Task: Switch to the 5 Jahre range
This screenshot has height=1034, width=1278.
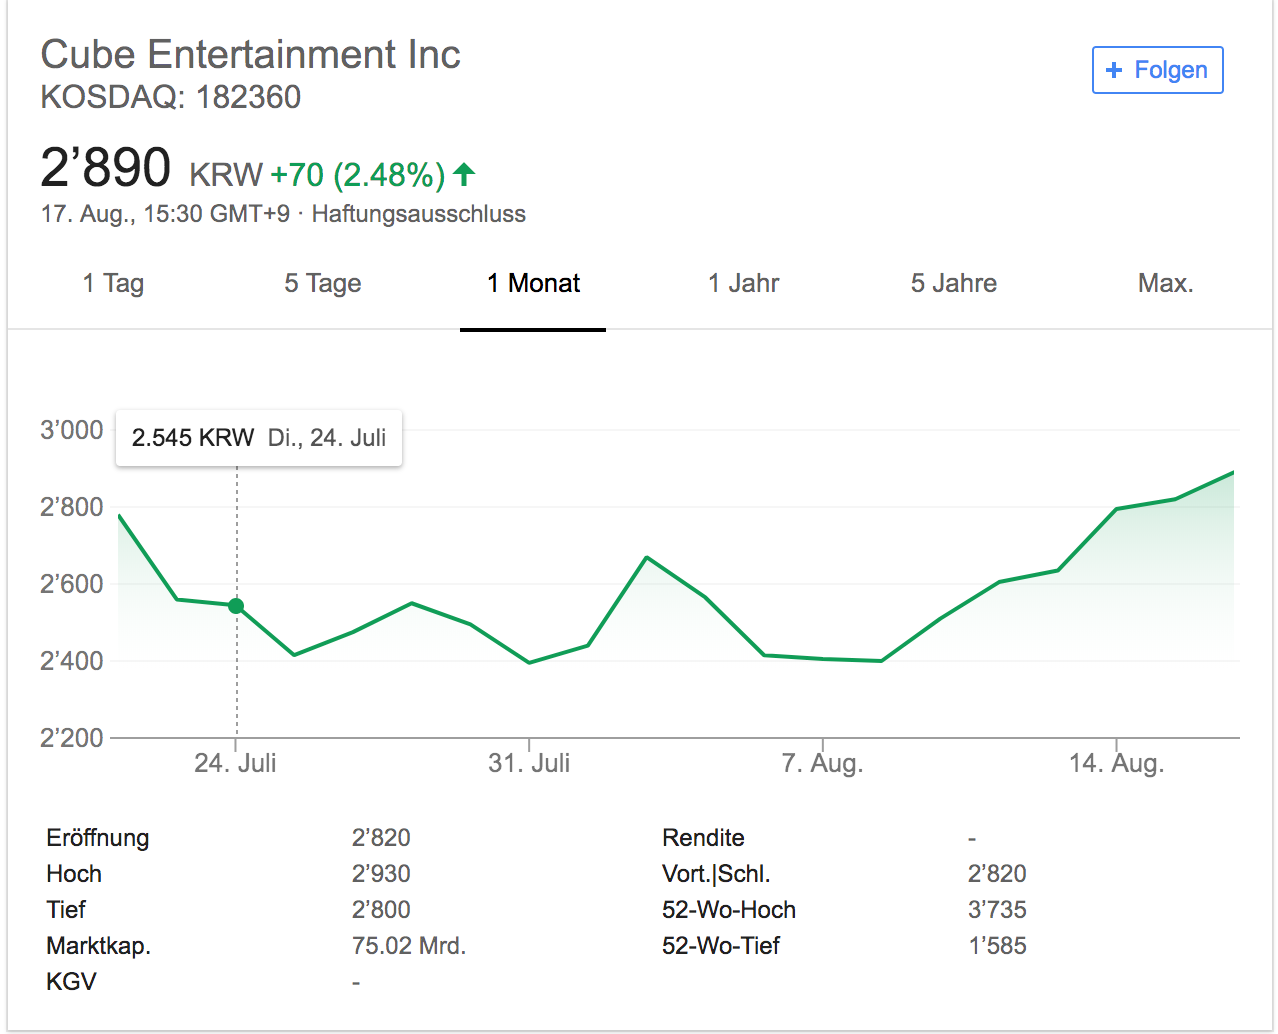Action: click(x=953, y=284)
